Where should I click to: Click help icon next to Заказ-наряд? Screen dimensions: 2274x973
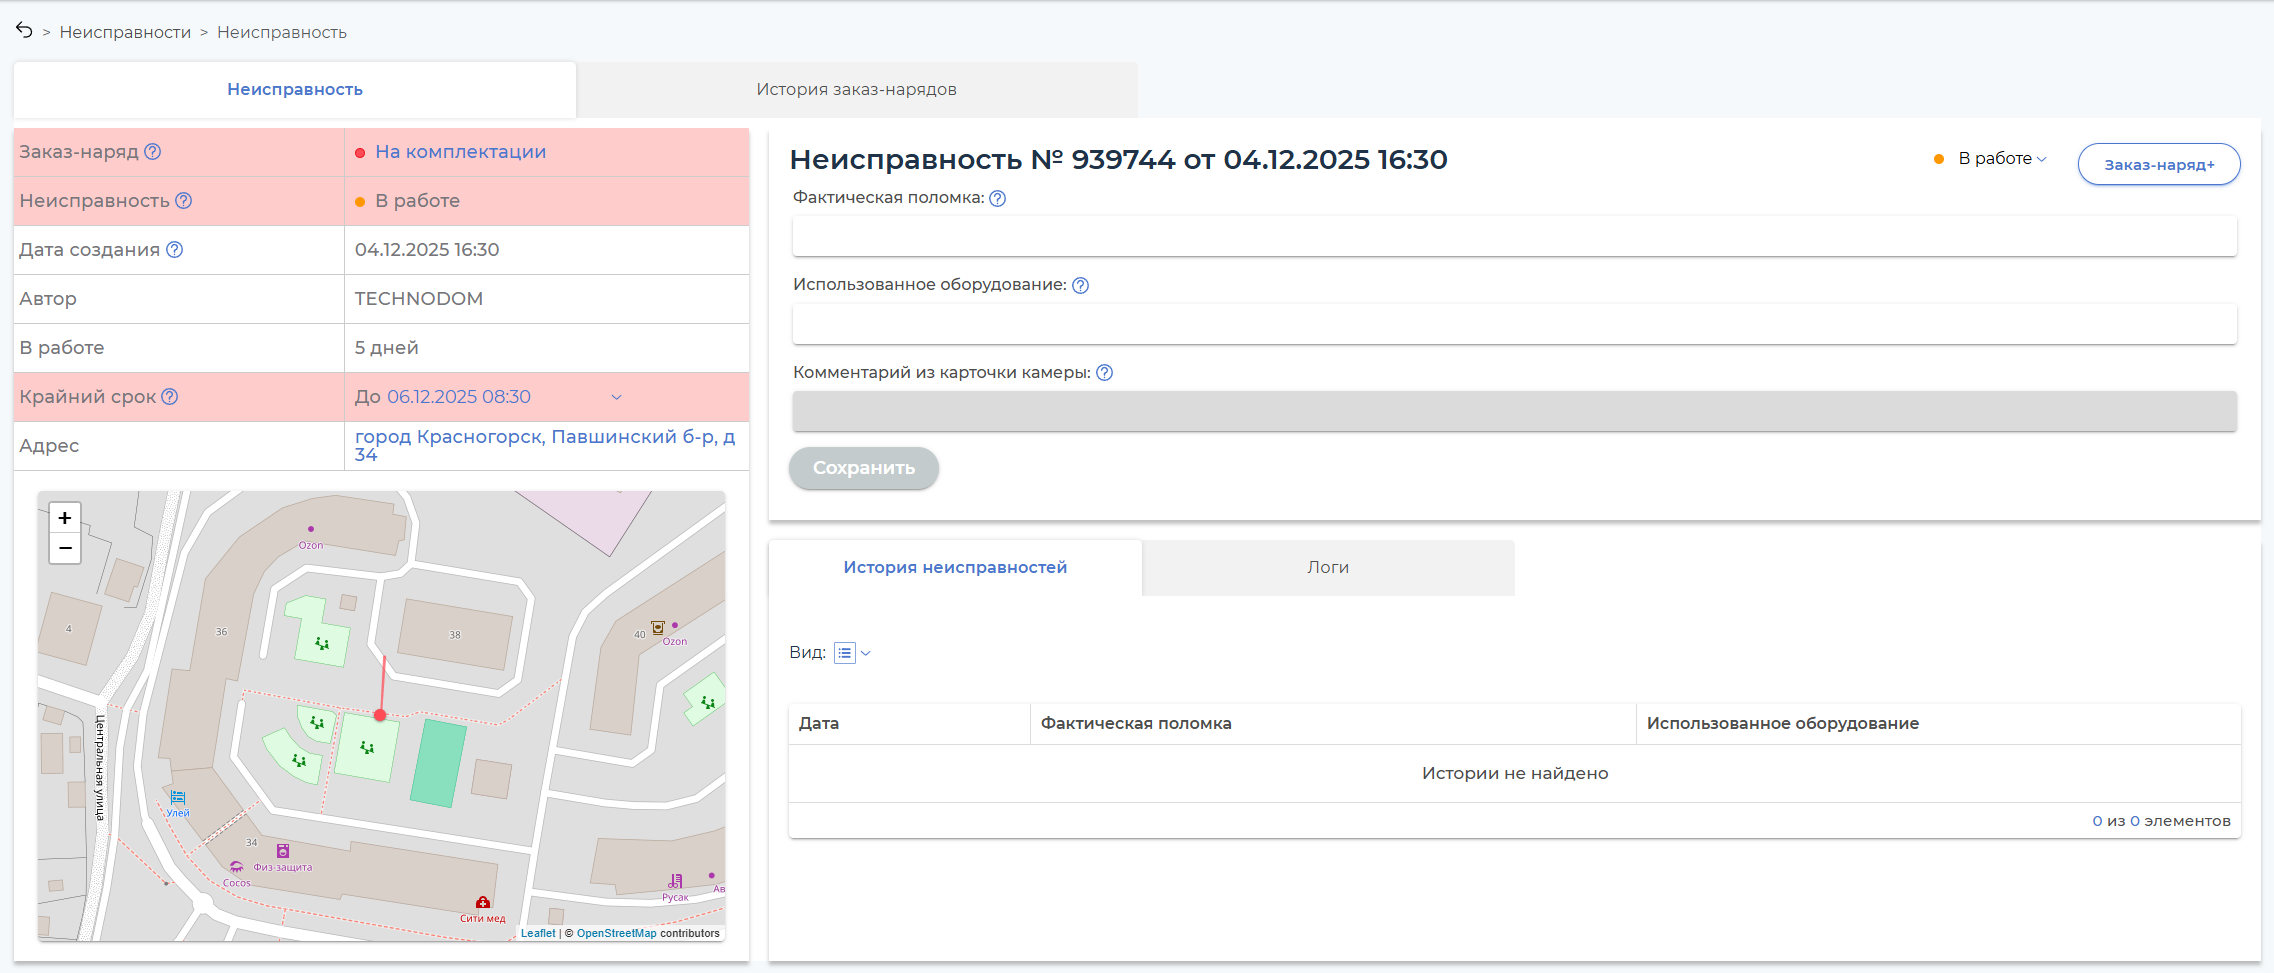coord(152,152)
